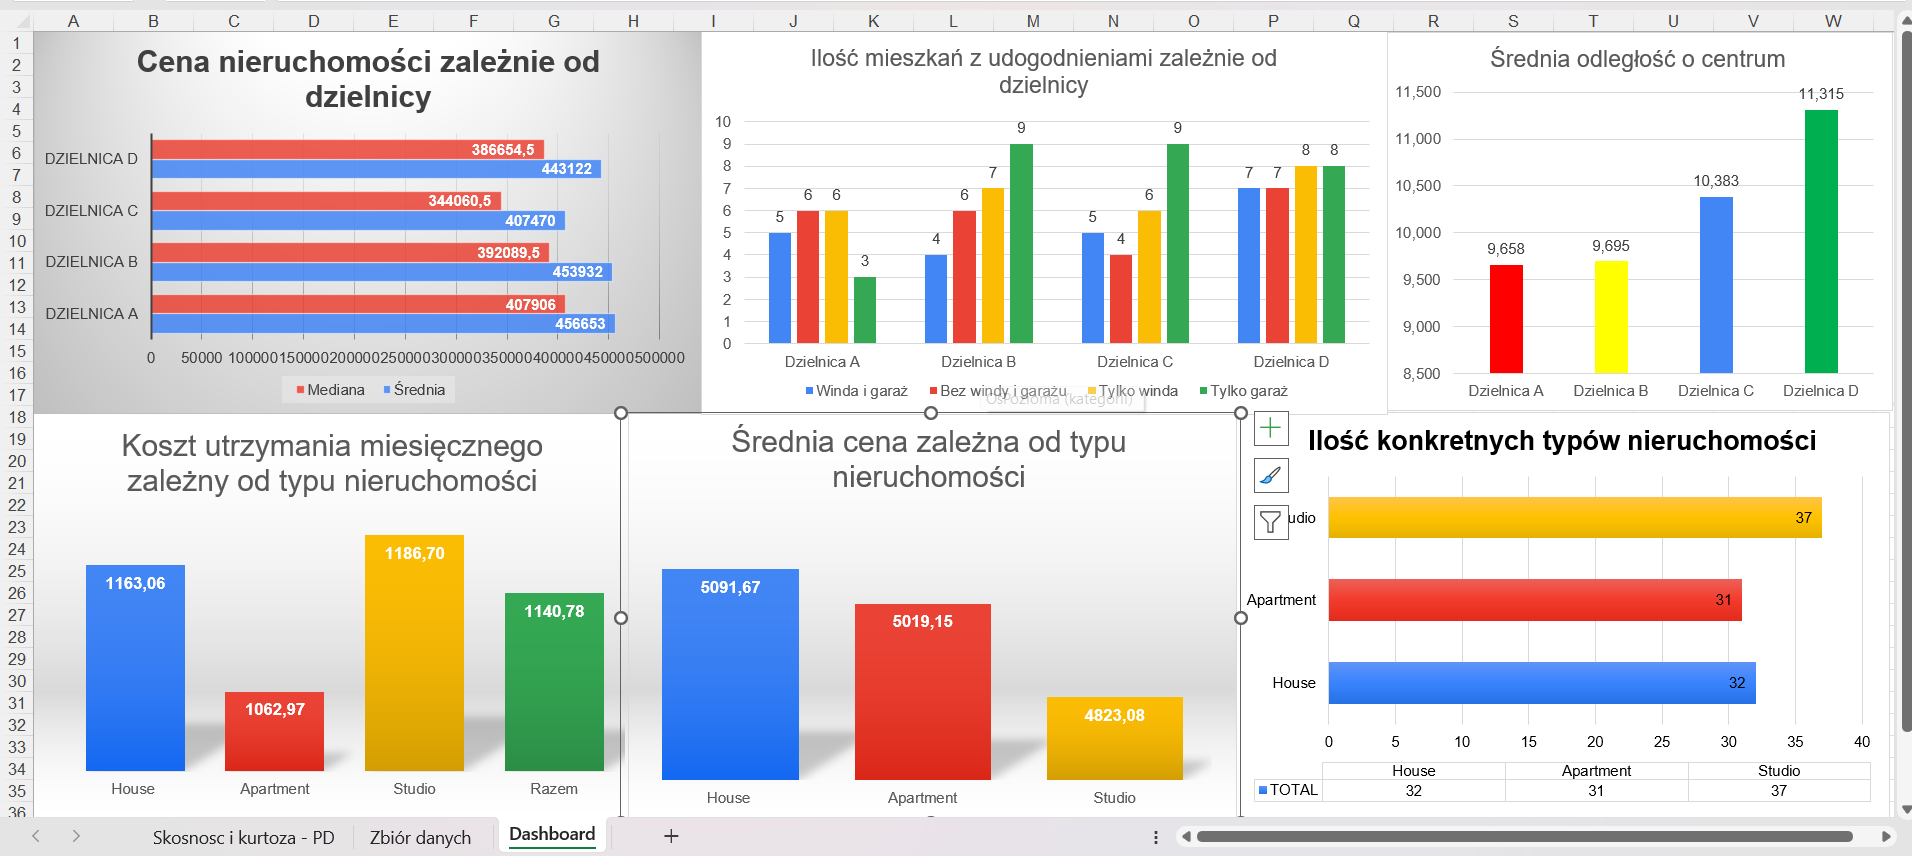The height and width of the screenshot is (856, 1912).
Task: Select row 16 header
Action: [x=17, y=373]
